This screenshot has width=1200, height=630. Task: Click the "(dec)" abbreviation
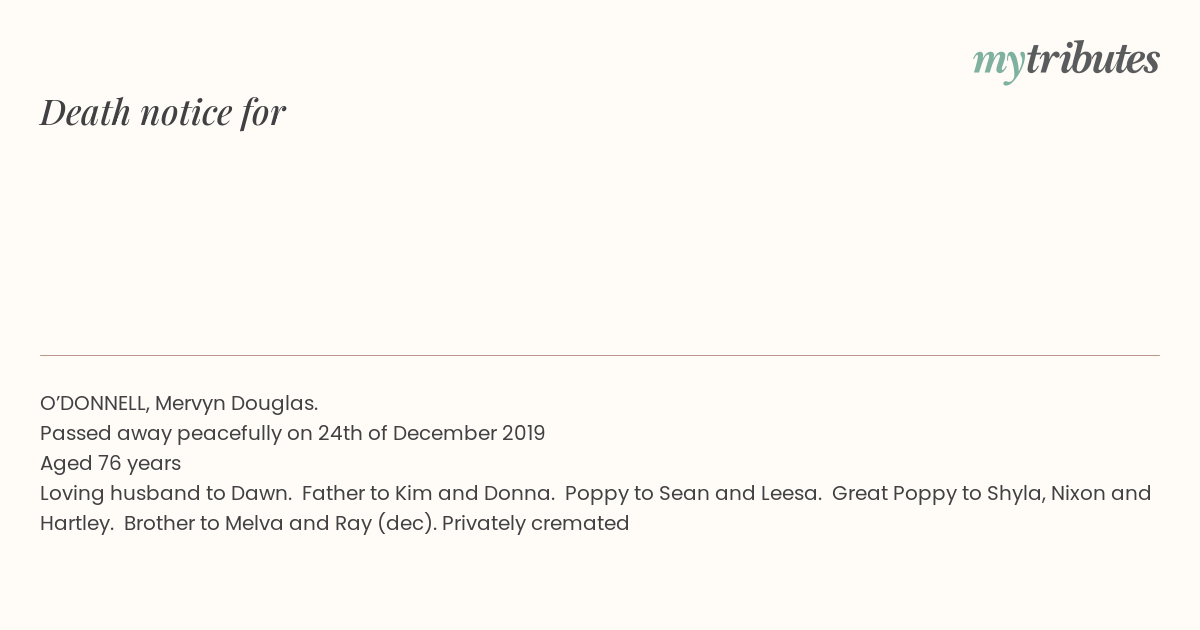(407, 524)
